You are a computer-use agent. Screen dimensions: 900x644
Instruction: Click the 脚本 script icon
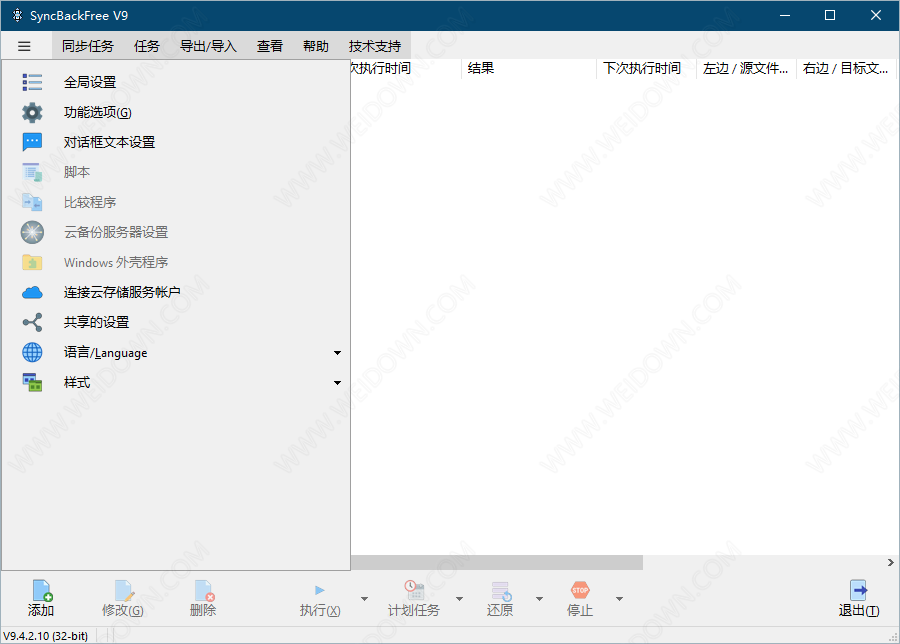coord(32,172)
